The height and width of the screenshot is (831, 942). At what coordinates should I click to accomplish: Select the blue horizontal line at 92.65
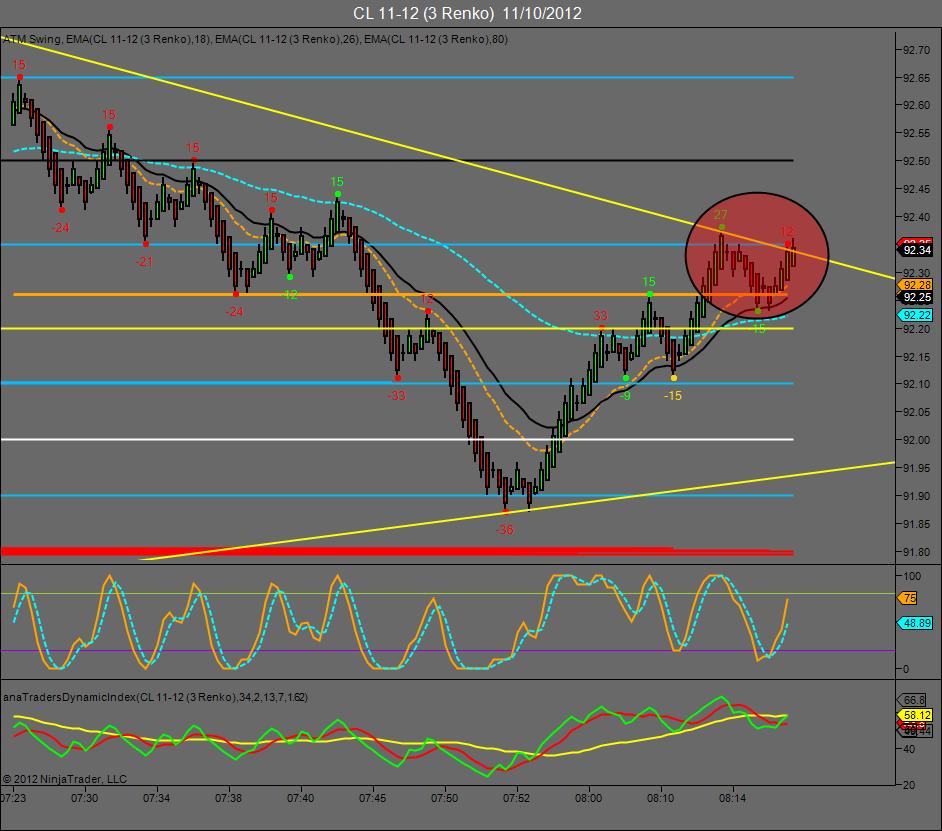pyautogui.click(x=397, y=78)
